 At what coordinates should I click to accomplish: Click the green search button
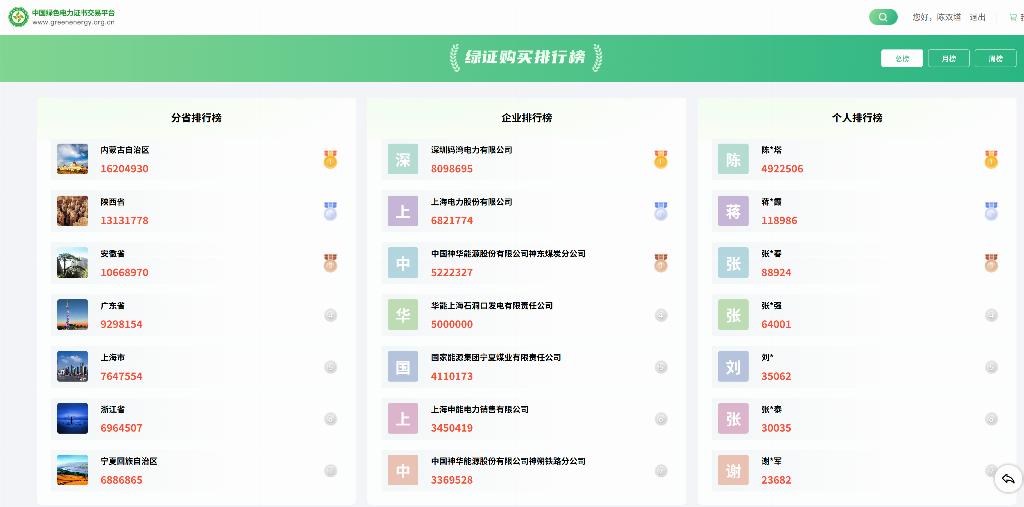point(883,17)
